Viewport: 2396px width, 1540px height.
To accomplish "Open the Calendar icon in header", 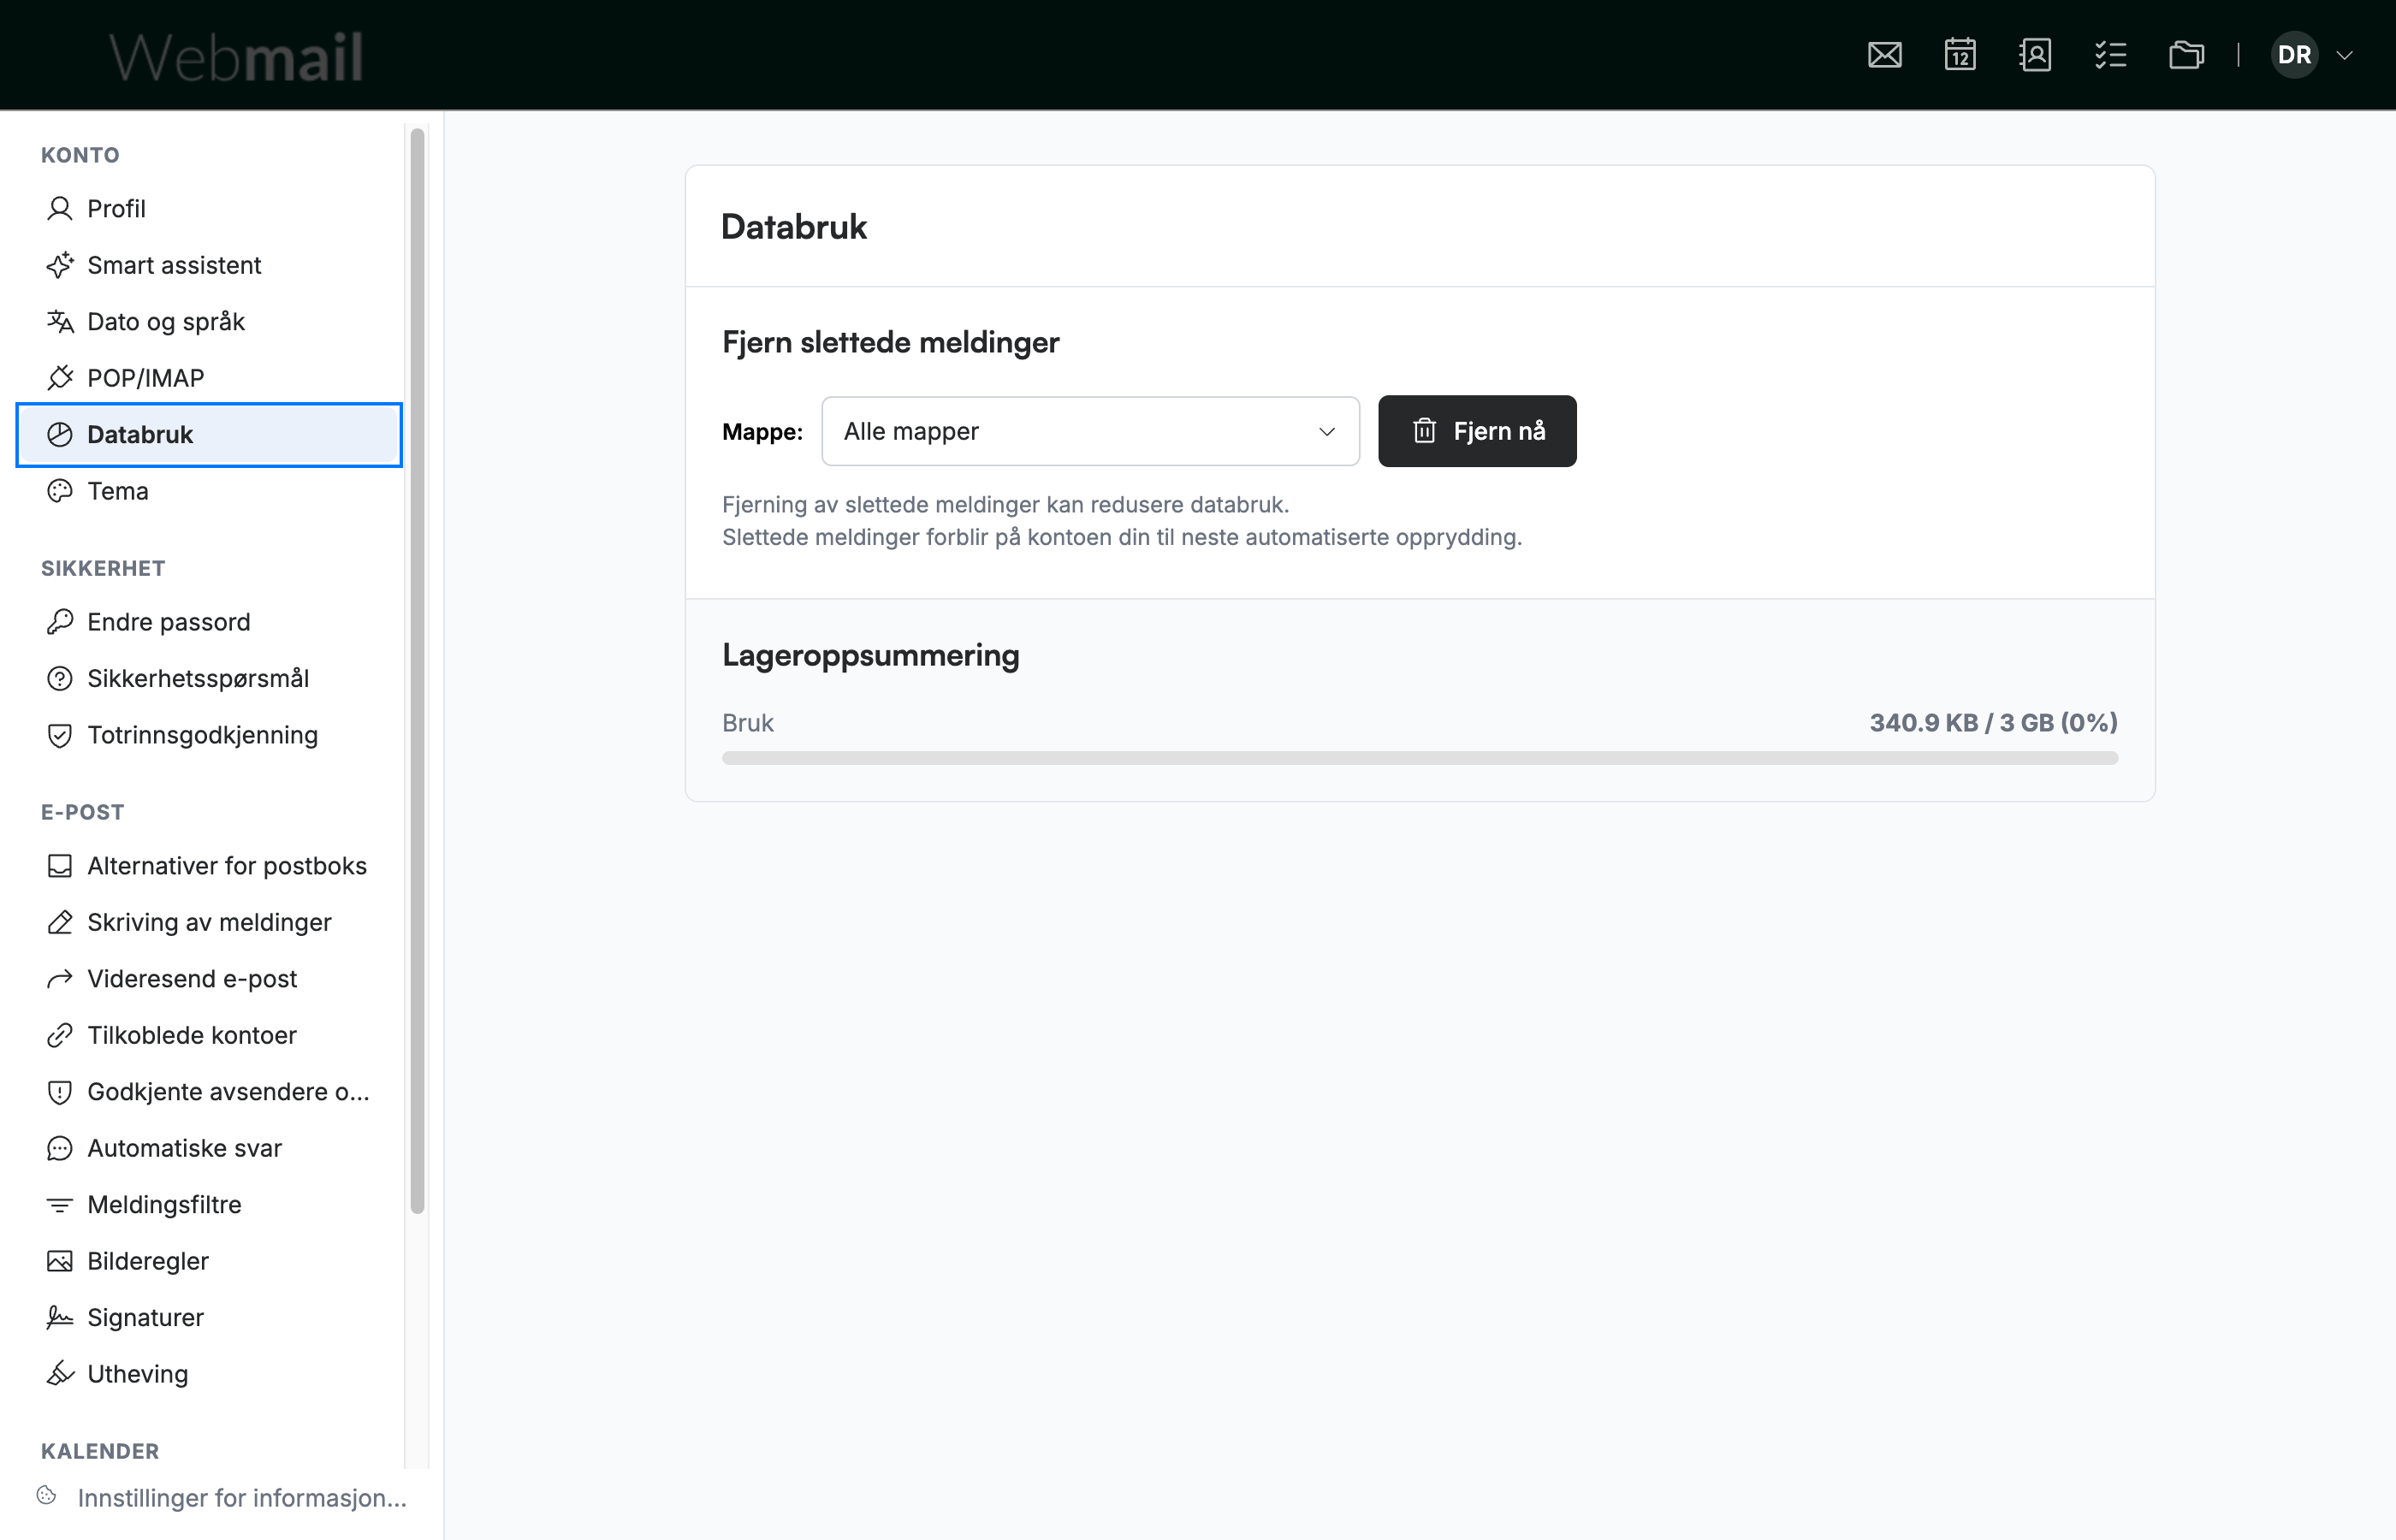I will [x=1960, y=55].
